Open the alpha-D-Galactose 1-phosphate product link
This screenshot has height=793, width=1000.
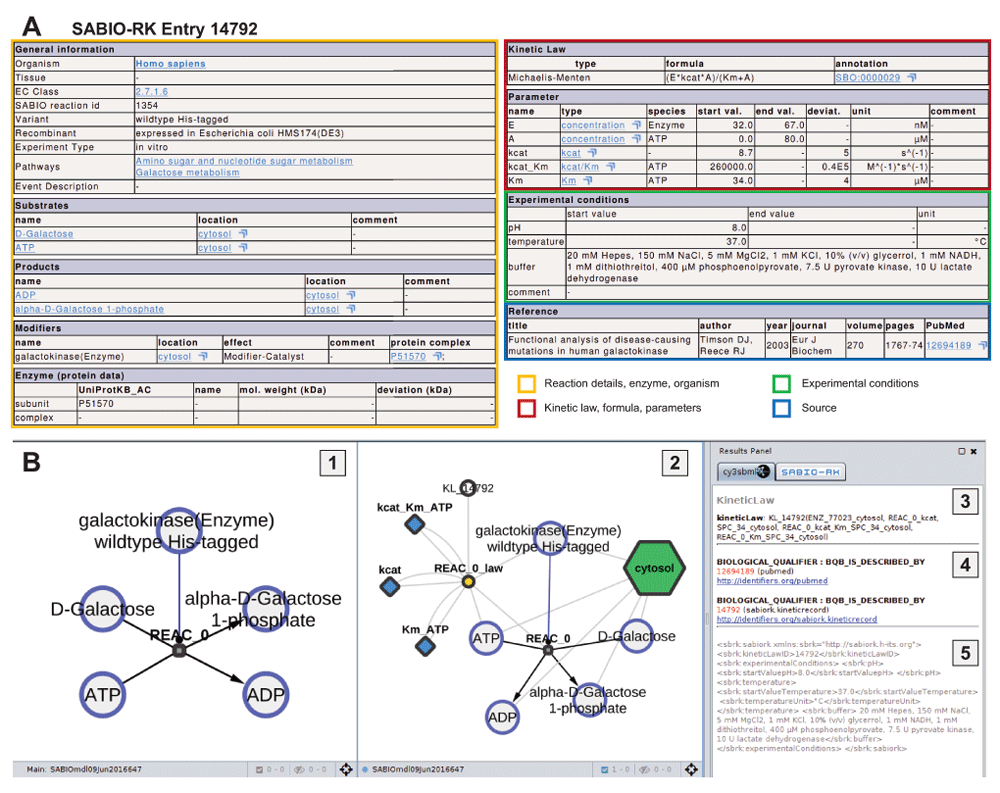pos(89,309)
